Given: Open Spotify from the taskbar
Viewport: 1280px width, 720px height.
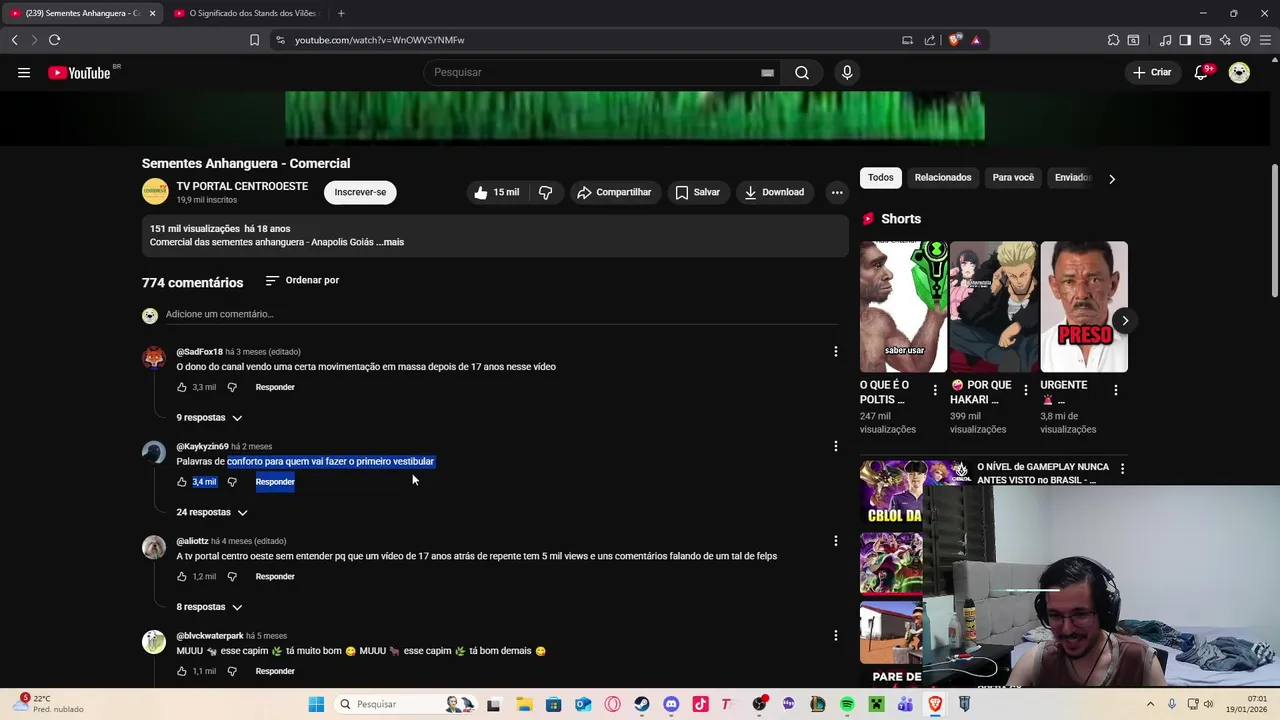Looking at the screenshot, I should pos(847,704).
